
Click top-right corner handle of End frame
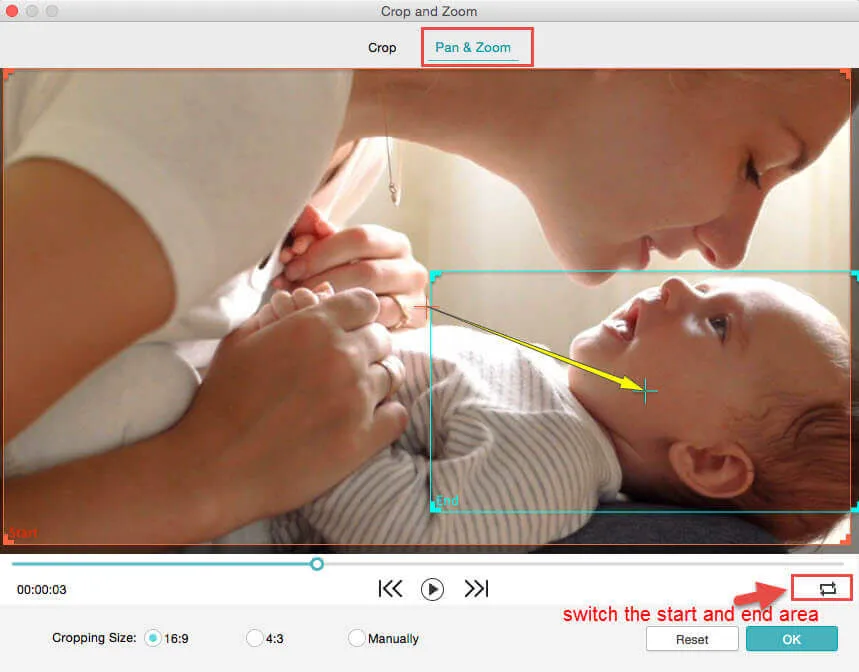pos(853,275)
